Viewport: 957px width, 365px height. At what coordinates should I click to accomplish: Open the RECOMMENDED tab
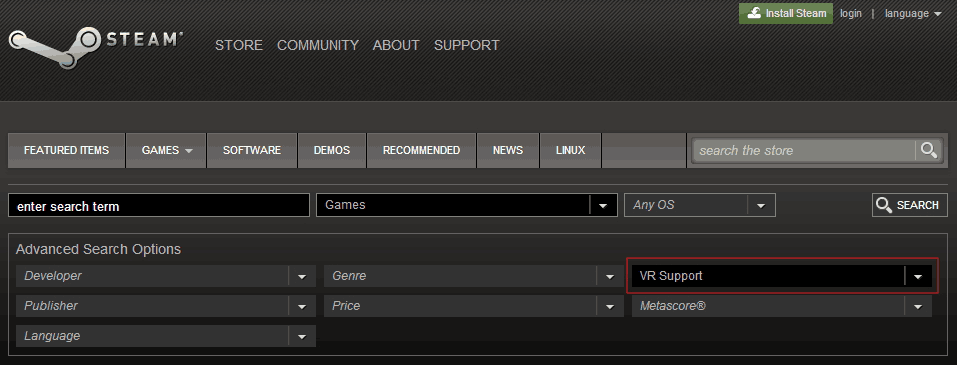(x=421, y=150)
